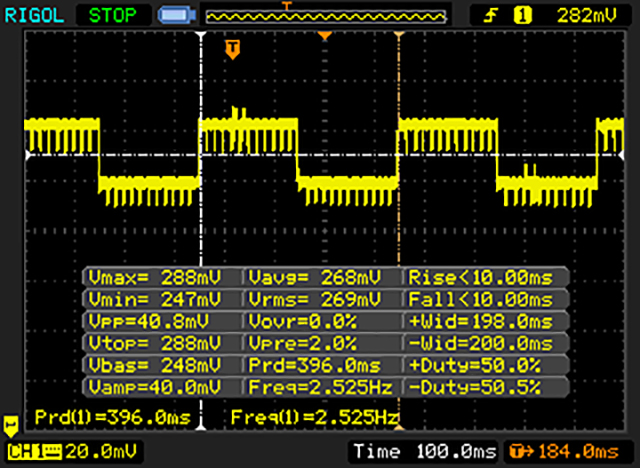Click the orange triangle marker atop the grid
This screenshot has width=640, height=468.
[324, 36]
